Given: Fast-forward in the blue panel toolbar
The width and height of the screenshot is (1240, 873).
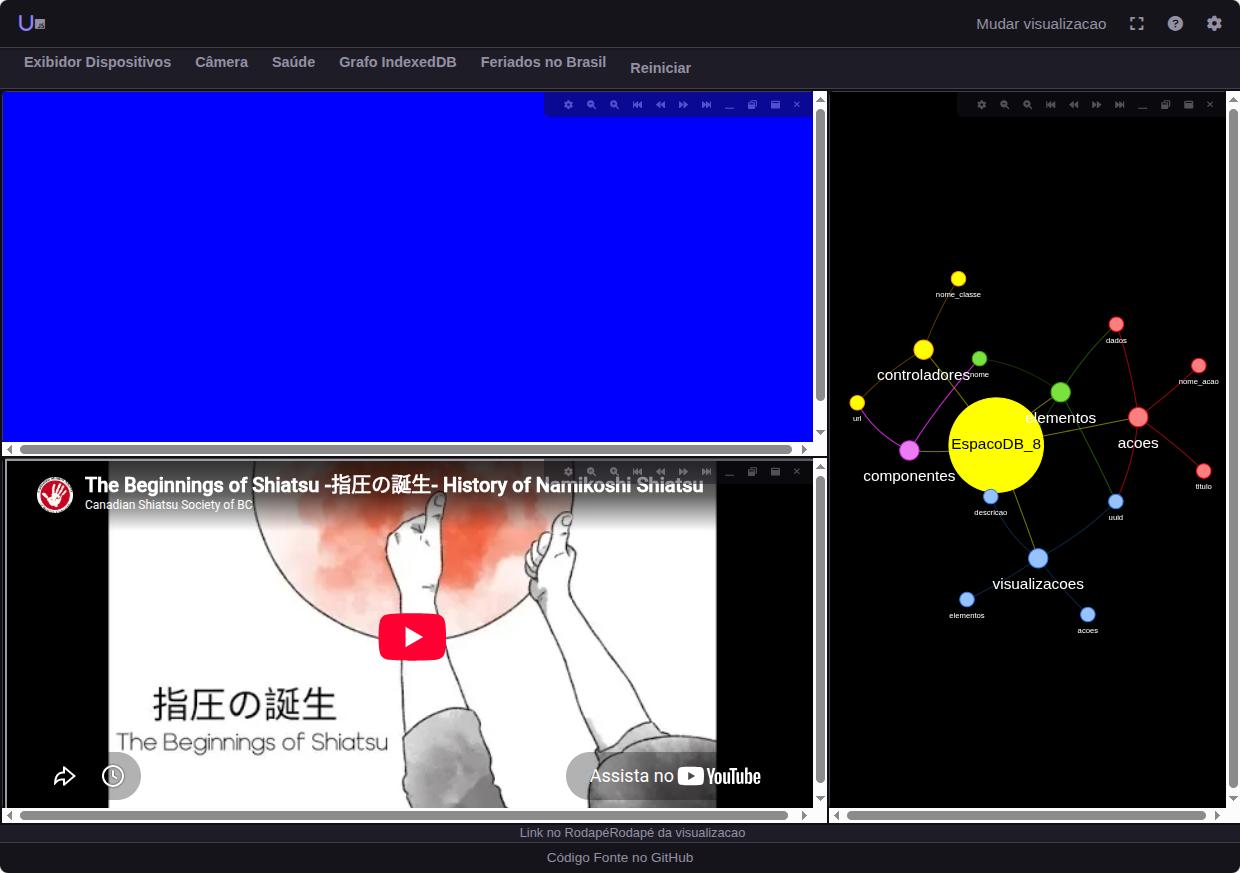Looking at the screenshot, I should click(x=683, y=105).
